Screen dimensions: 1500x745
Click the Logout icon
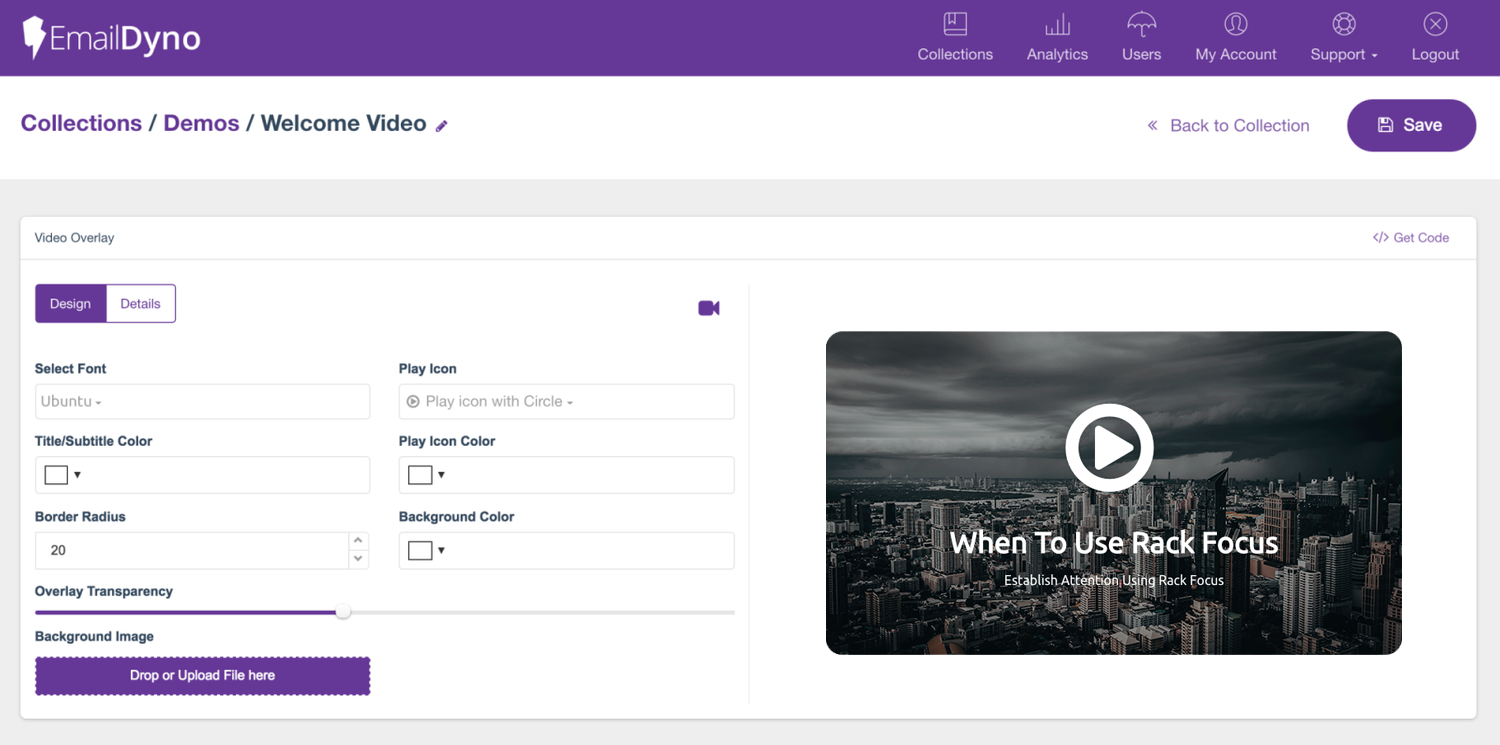point(1435,24)
